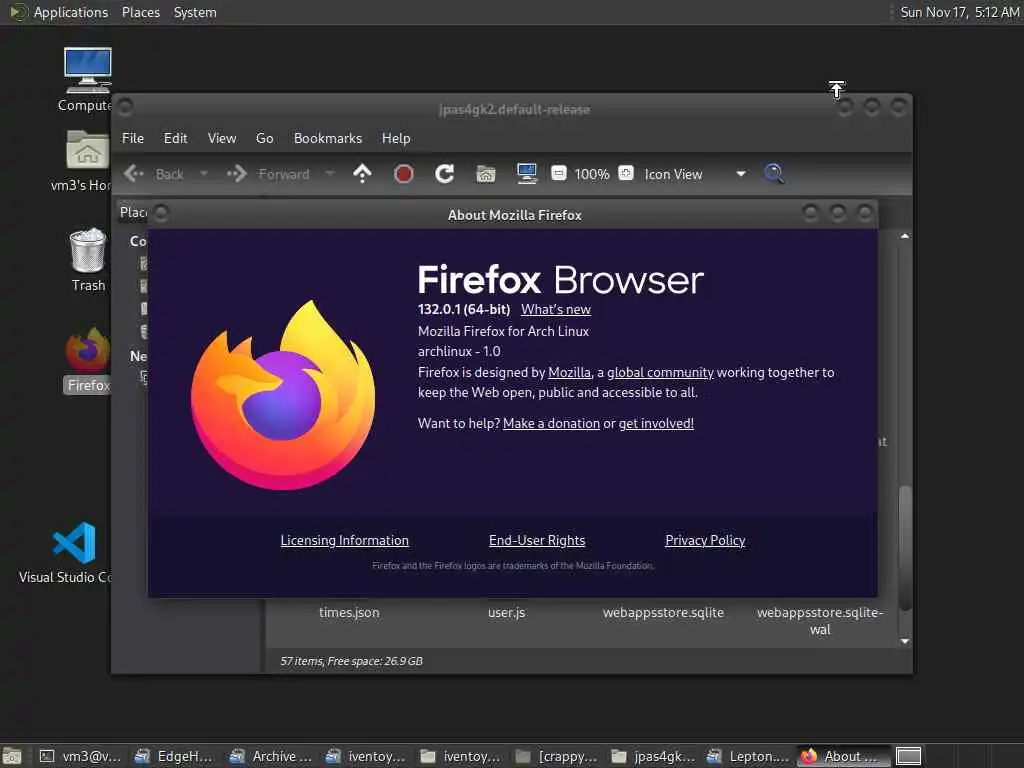Click the Firefox desktop icon
1024x768 pixels.
(x=88, y=351)
